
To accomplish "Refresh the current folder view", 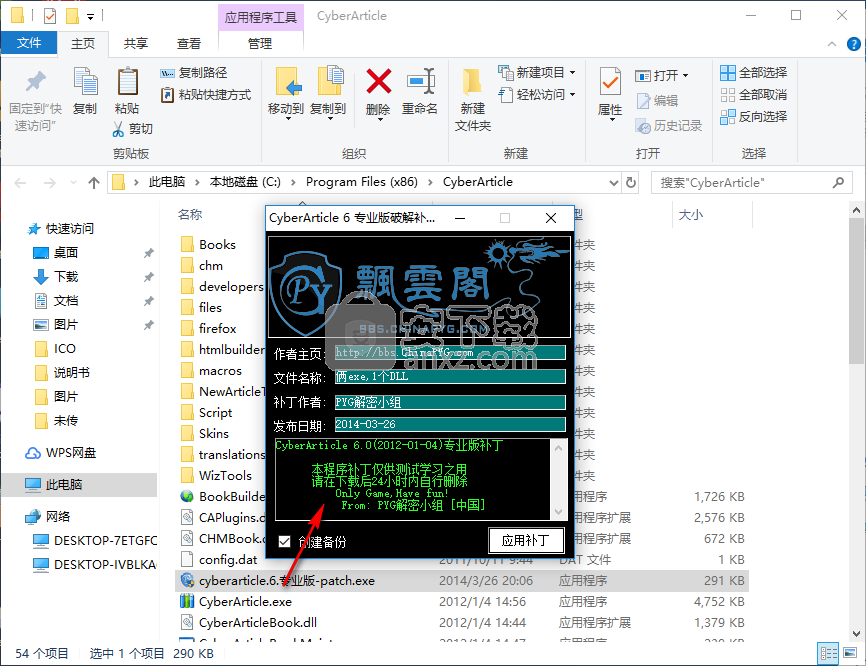I will (x=631, y=183).
